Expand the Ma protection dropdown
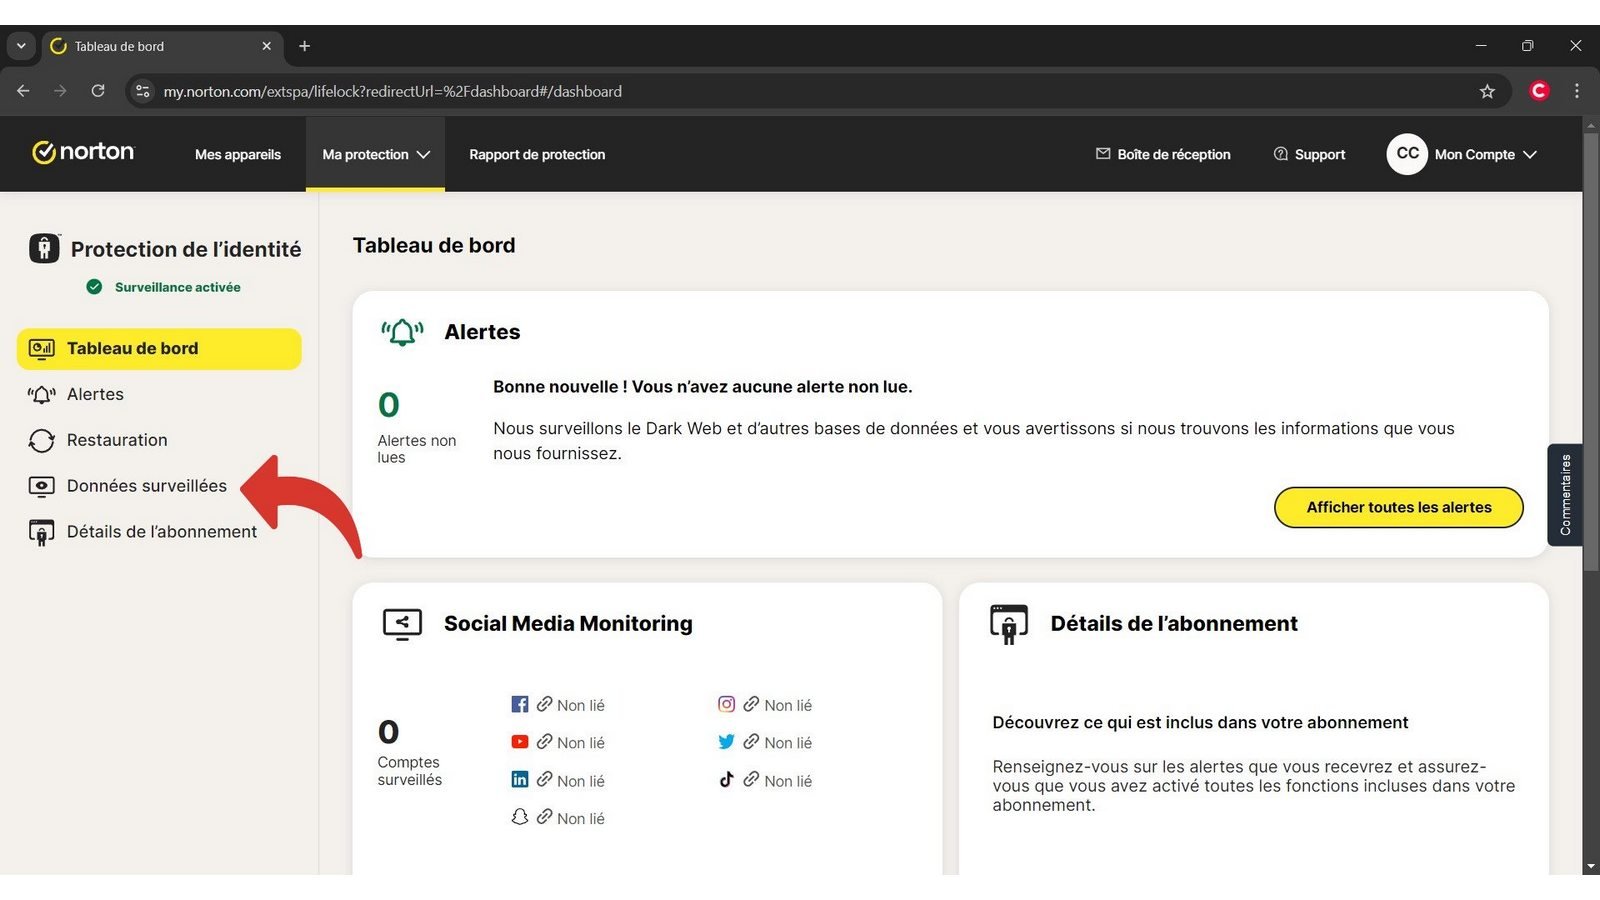This screenshot has width=1600, height=900. [x=375, y=155]
